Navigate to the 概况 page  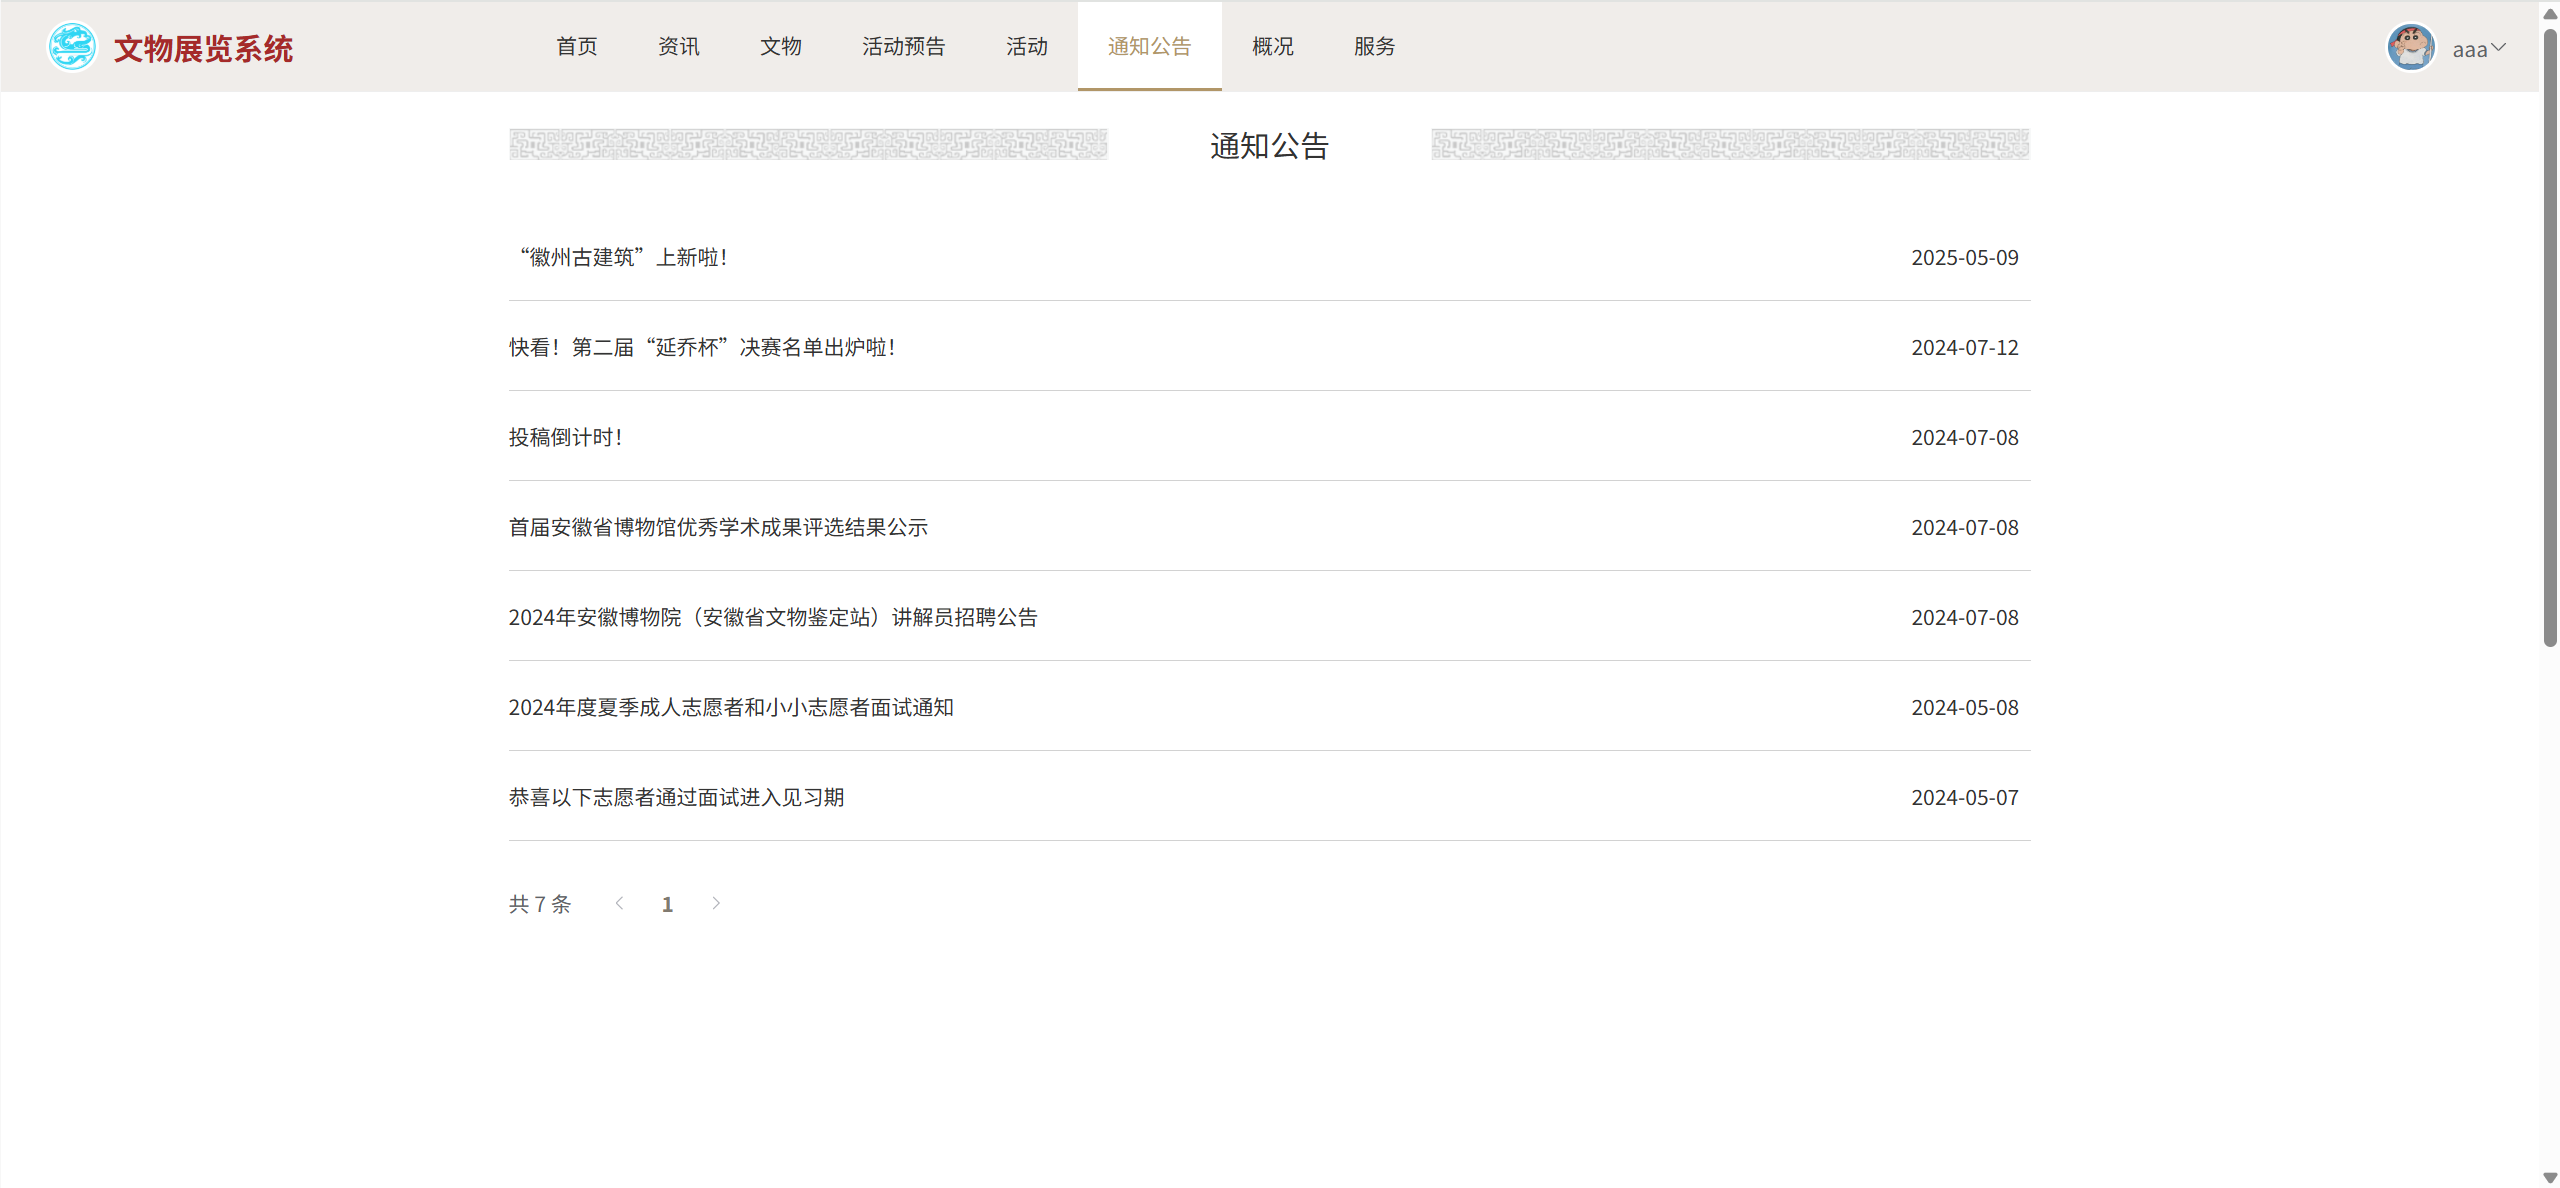pyautogui.click(x=1273, y=47)
